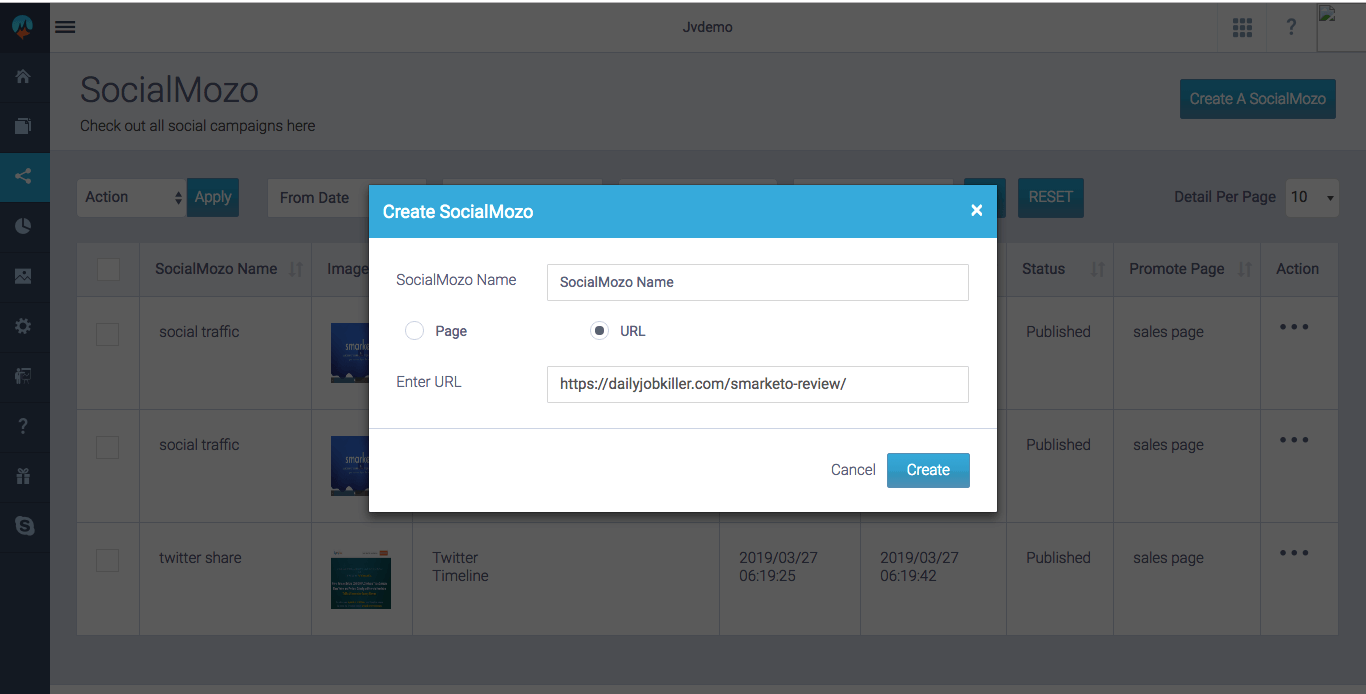The image size is (1366, 694).
Task: Open the stacked pages sidebar icon
Action: coord(23,126)
